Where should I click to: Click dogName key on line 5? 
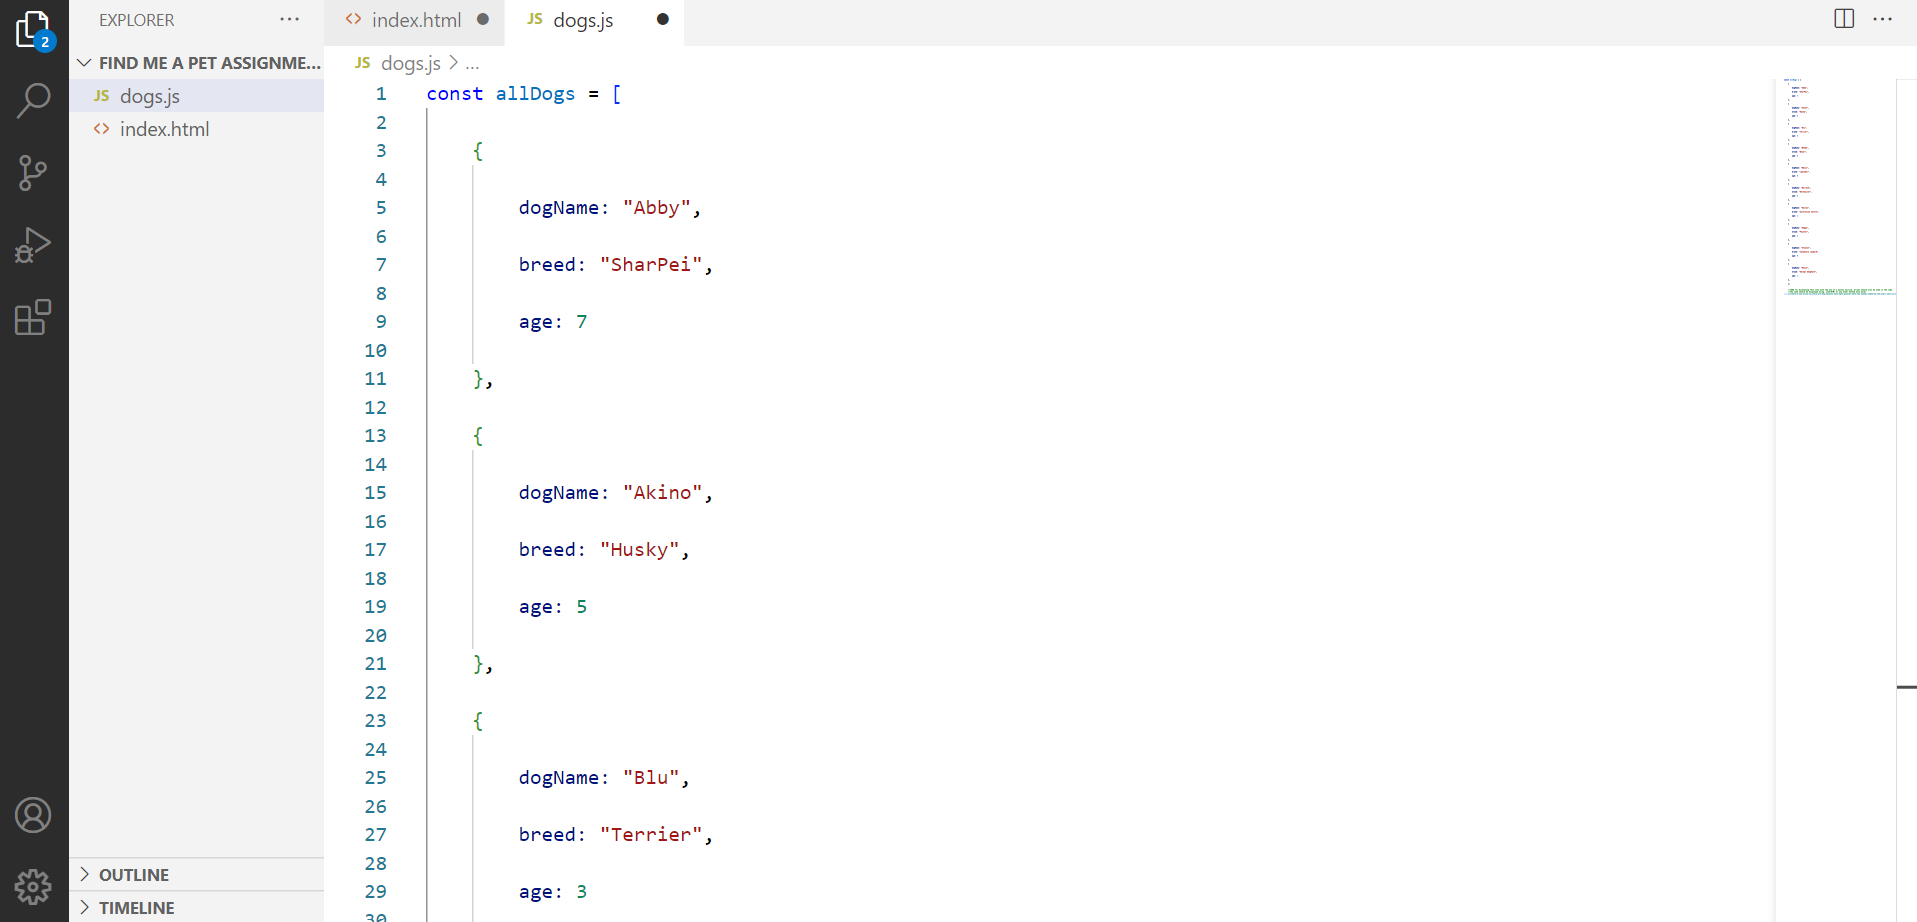(558, 208)
